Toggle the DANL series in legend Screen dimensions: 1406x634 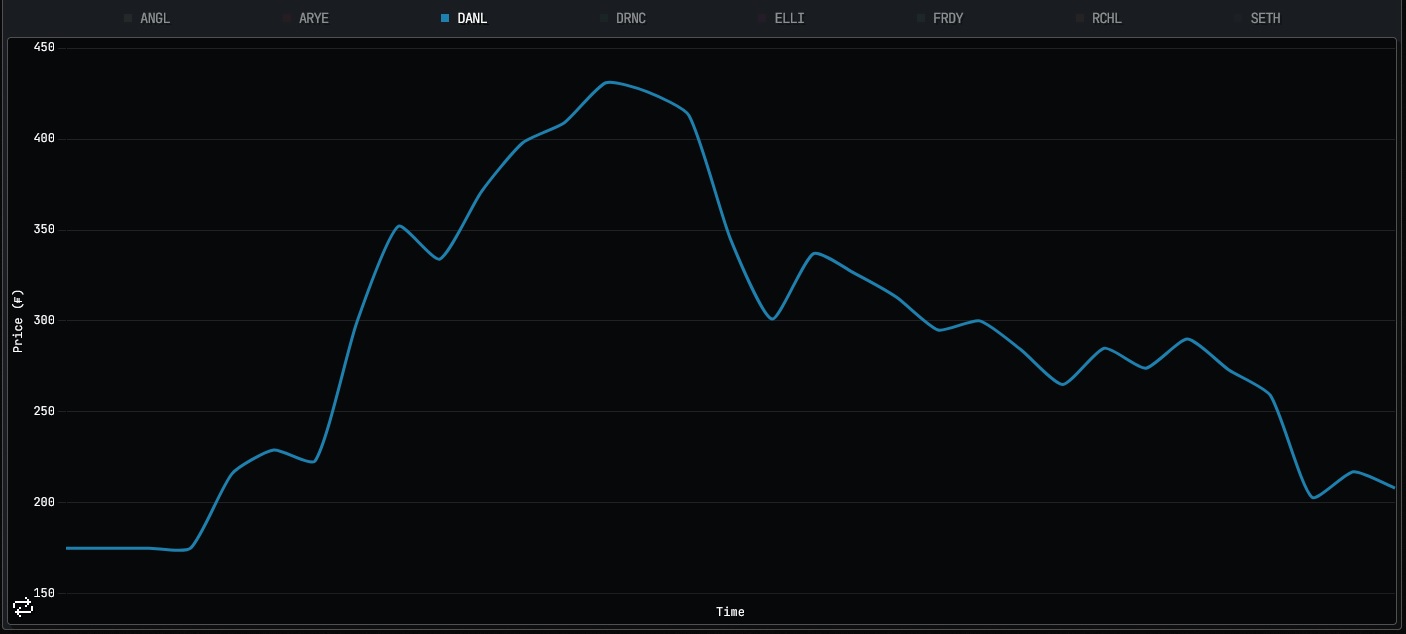coord(464,18)
